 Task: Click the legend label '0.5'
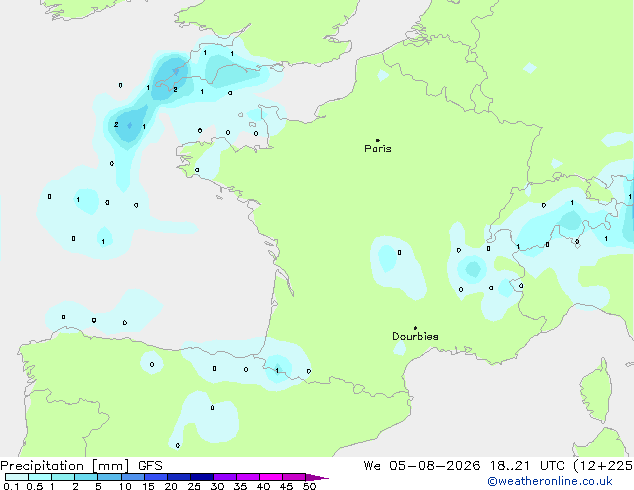(x=35, y=486)
